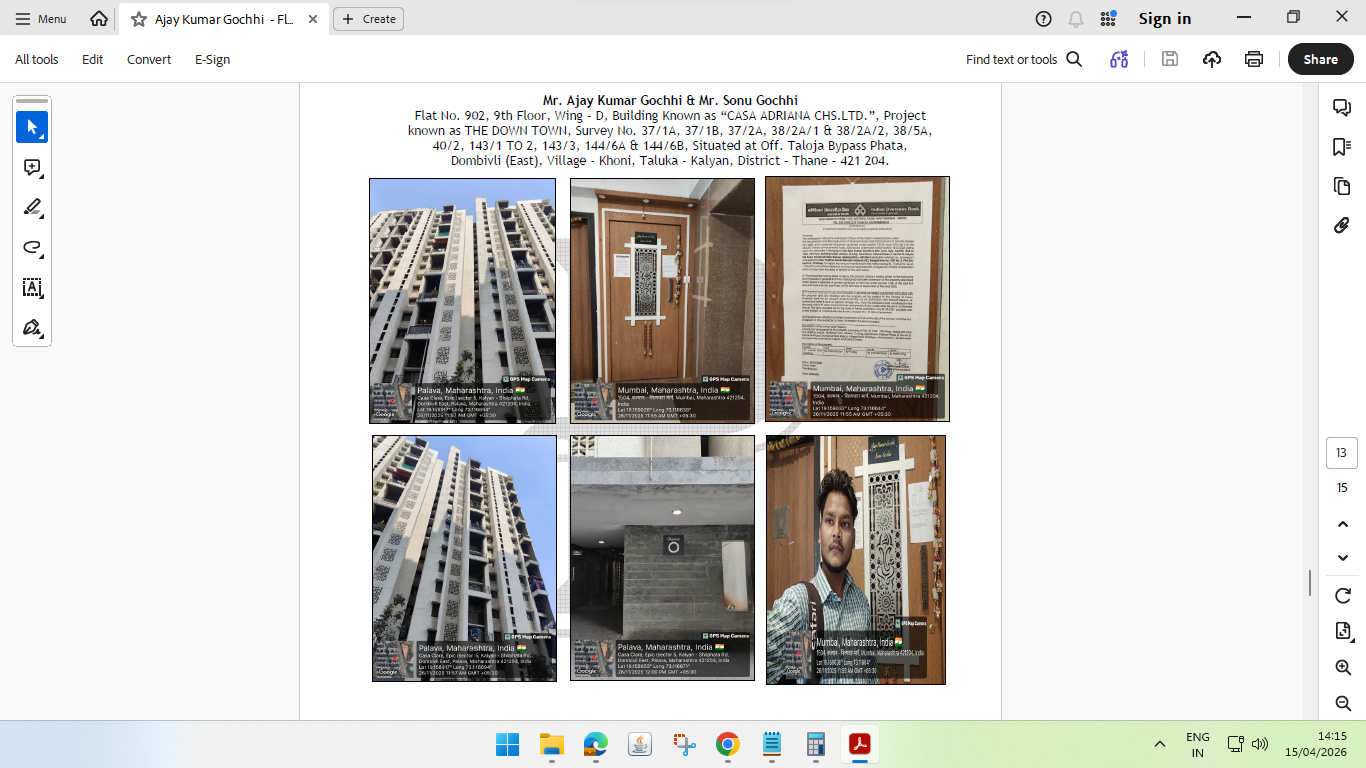Click the wooden flat door photo

(x=662, y=300)
